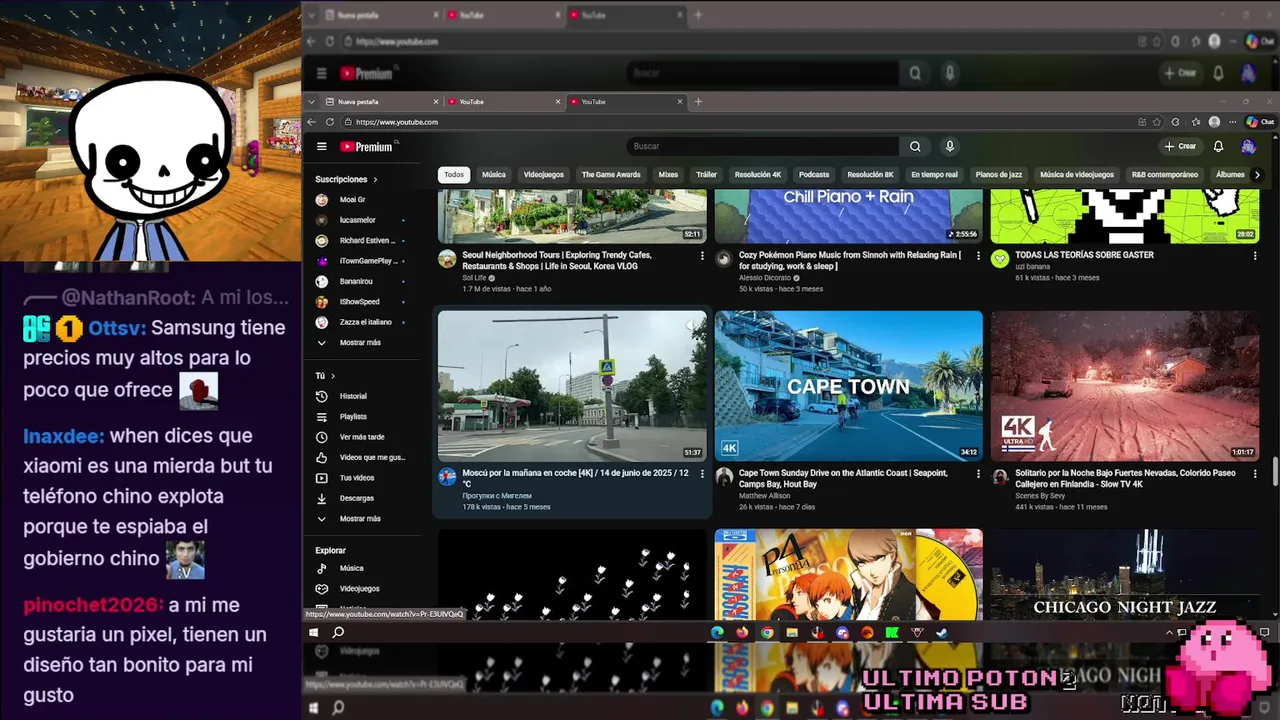Viewport: 1280px width, 720px height.
Task: Open the hamburger menu in the dimmed rear YouTube window
Action: (x=322, y=73)
